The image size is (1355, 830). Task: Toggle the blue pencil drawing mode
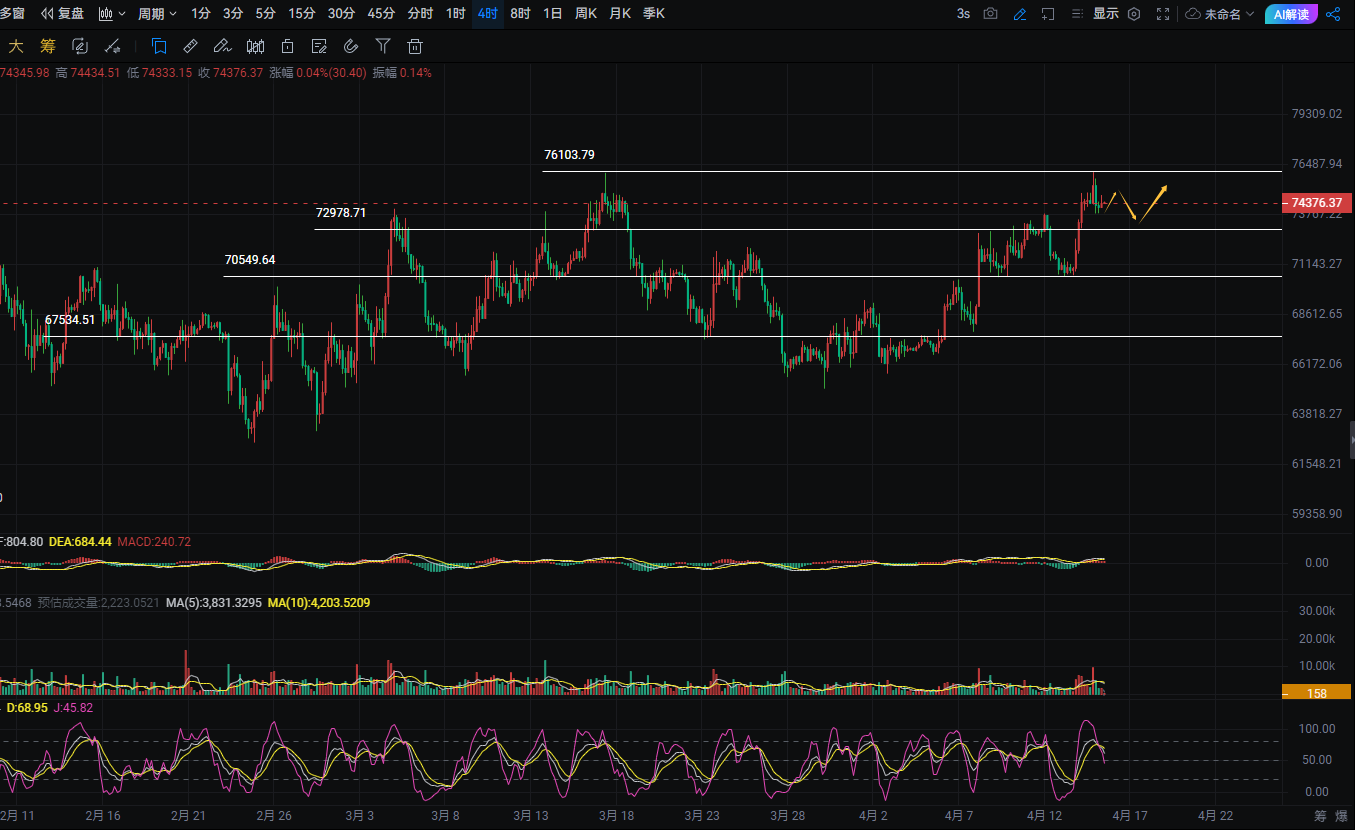[x=1019, y=14]
